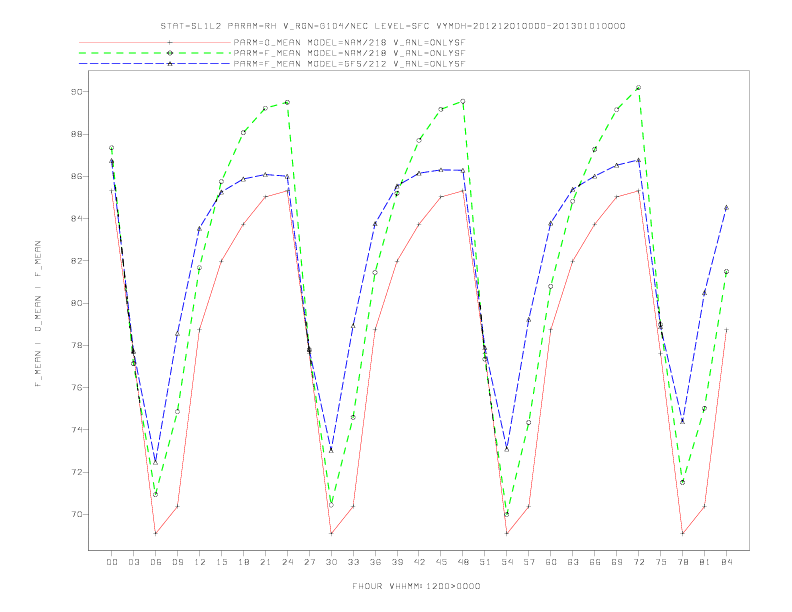Click the x-axis tick label 12
Image resolution: width=792 pixels, height=612 pixels.
pyautogui.click(x=200, y=562)
